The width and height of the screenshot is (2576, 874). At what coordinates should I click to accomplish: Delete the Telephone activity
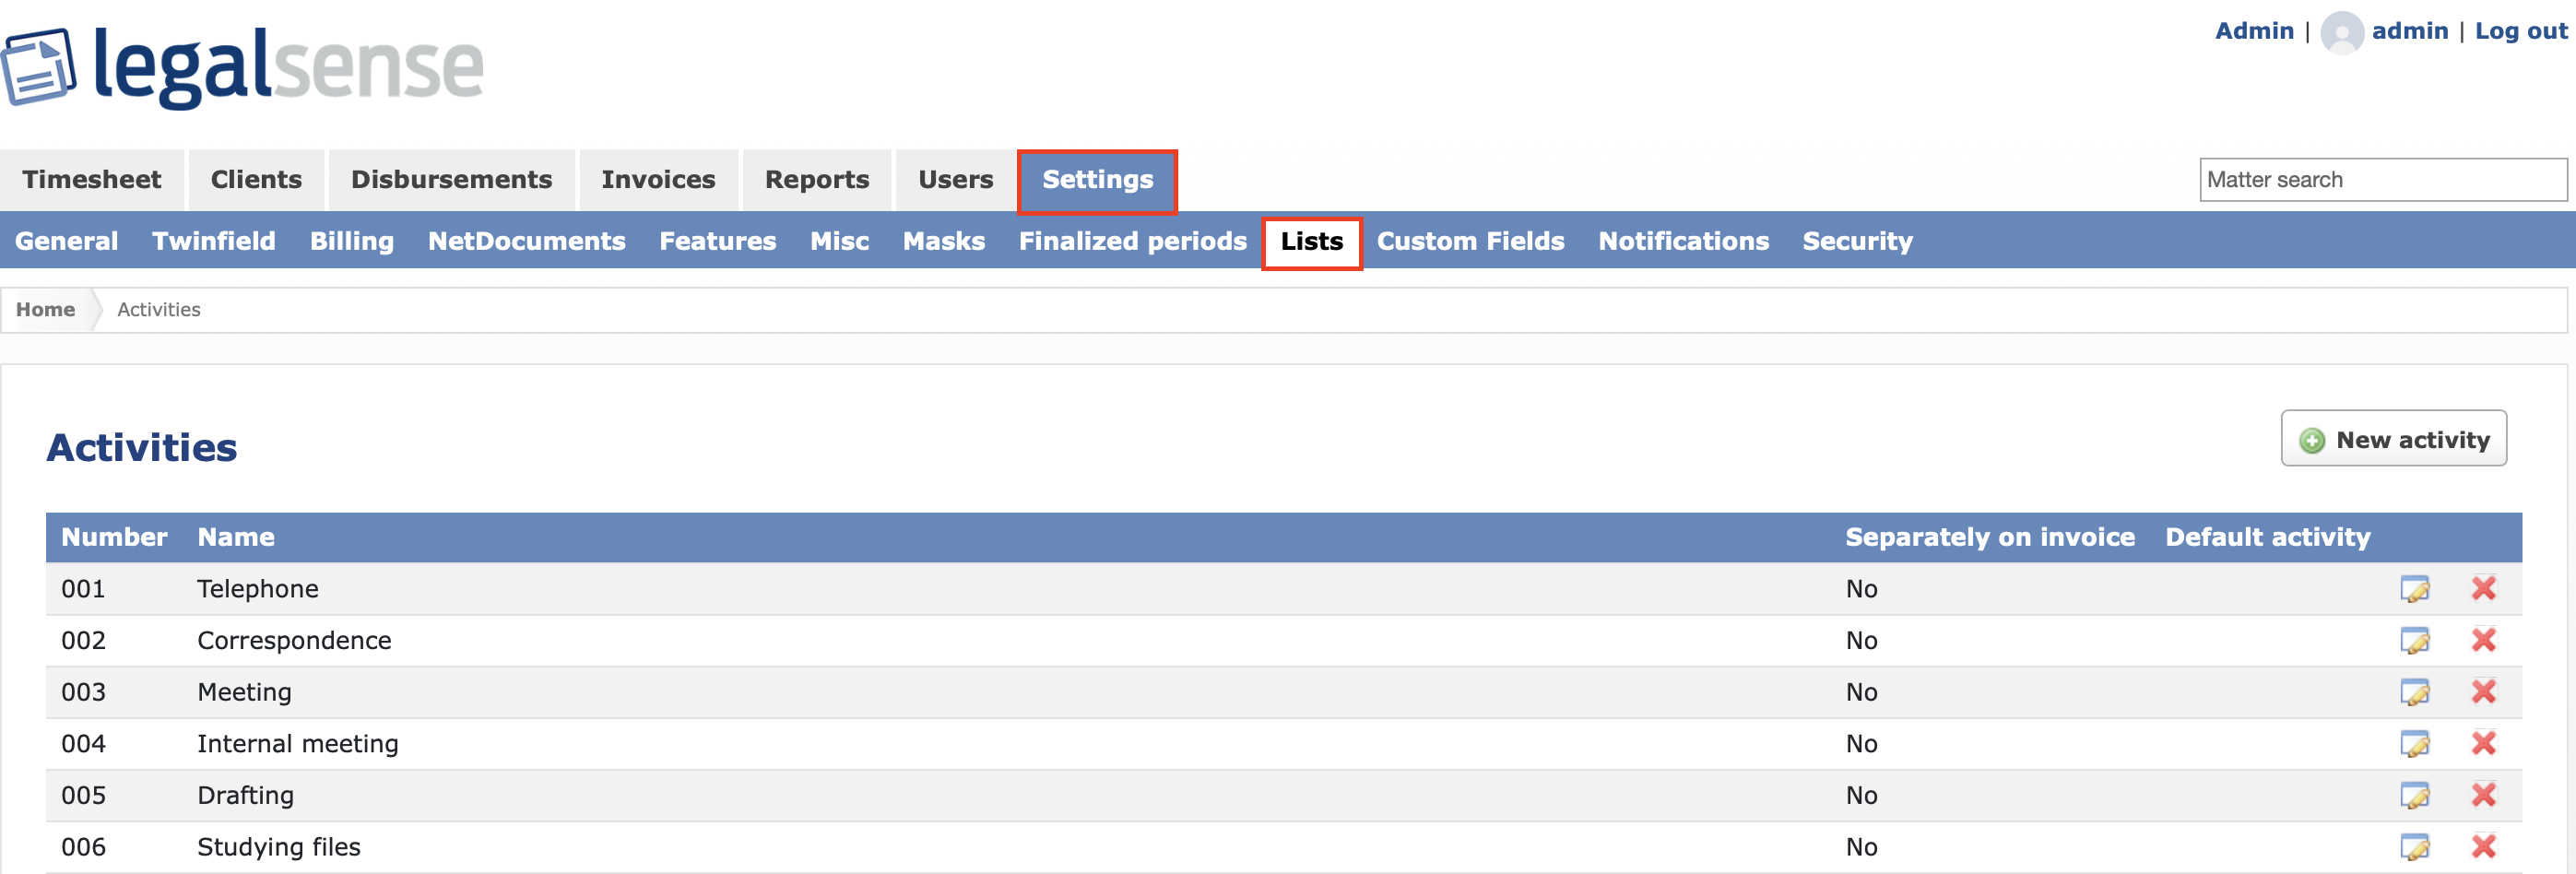[x=2483, y=588]
